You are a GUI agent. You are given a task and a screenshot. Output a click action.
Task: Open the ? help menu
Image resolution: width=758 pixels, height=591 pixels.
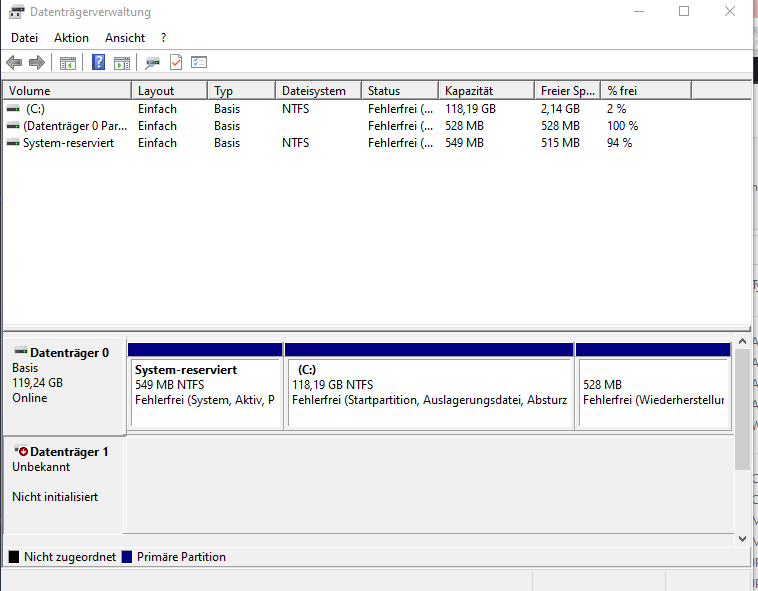coord(163,38)
